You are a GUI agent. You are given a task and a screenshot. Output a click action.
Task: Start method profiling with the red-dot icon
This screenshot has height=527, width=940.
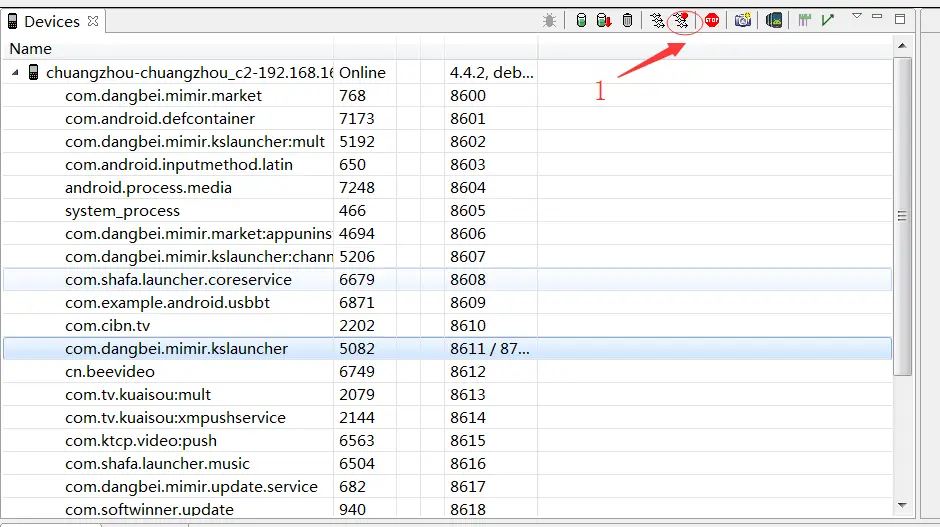coord(681,21)
